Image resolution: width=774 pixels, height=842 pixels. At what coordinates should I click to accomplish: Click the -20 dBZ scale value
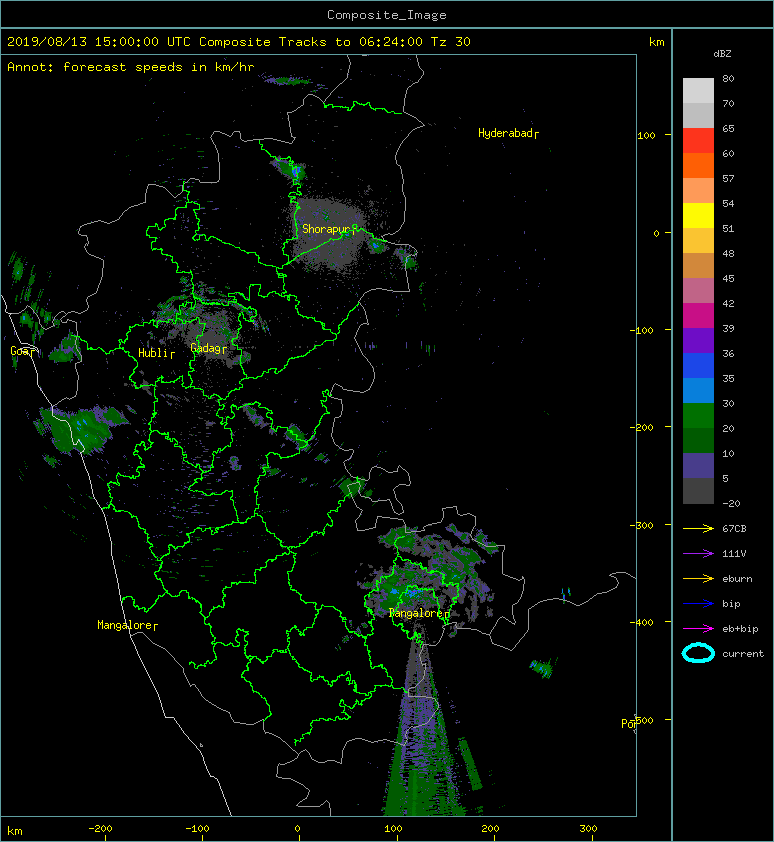pos(731,504)
